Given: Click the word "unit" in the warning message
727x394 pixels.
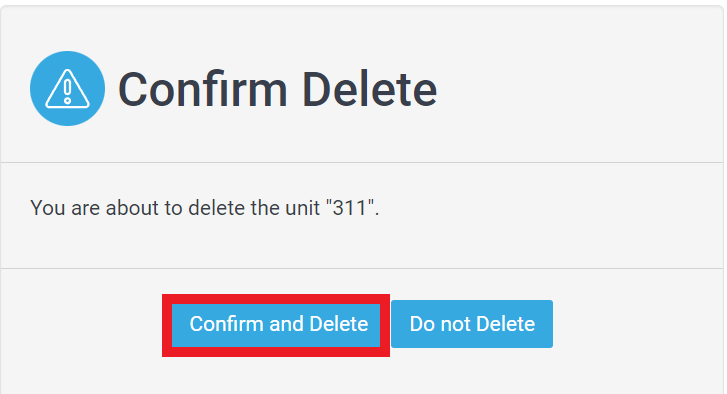Looking at the screenshot, I should [302, 208].
